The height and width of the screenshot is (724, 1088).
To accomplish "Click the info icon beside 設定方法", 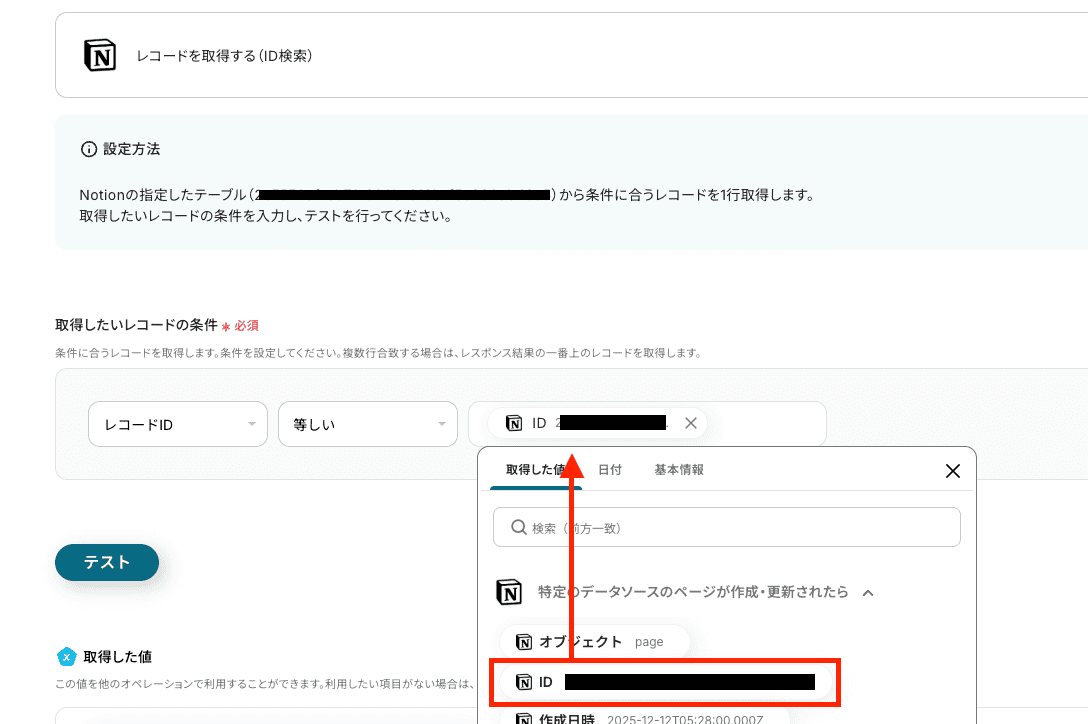I will tap(89, 149).
